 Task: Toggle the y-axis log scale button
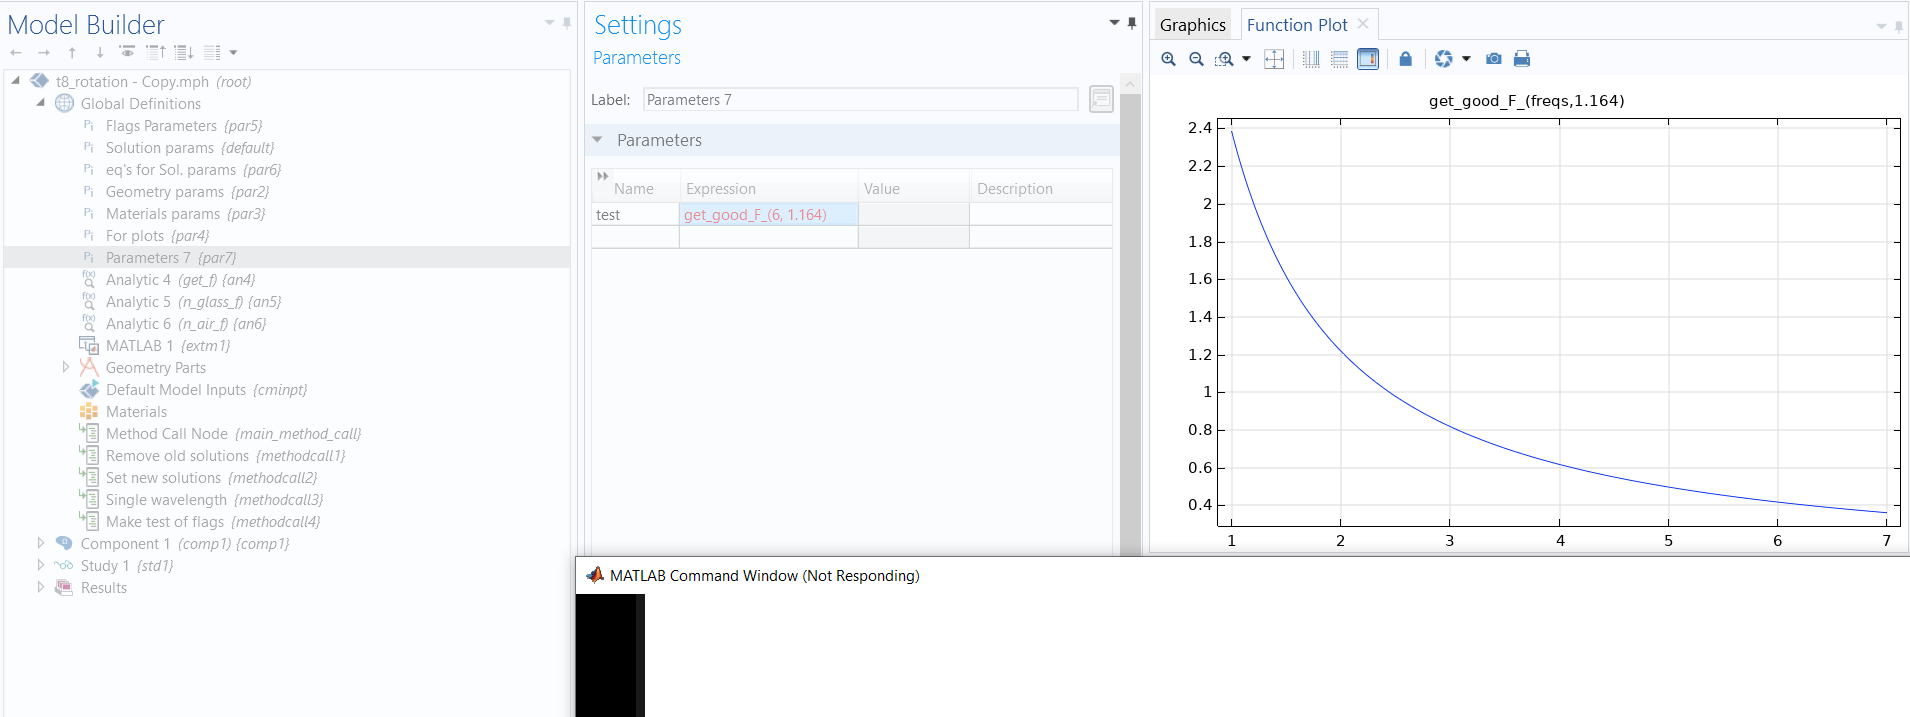(x=1339, y=59)
